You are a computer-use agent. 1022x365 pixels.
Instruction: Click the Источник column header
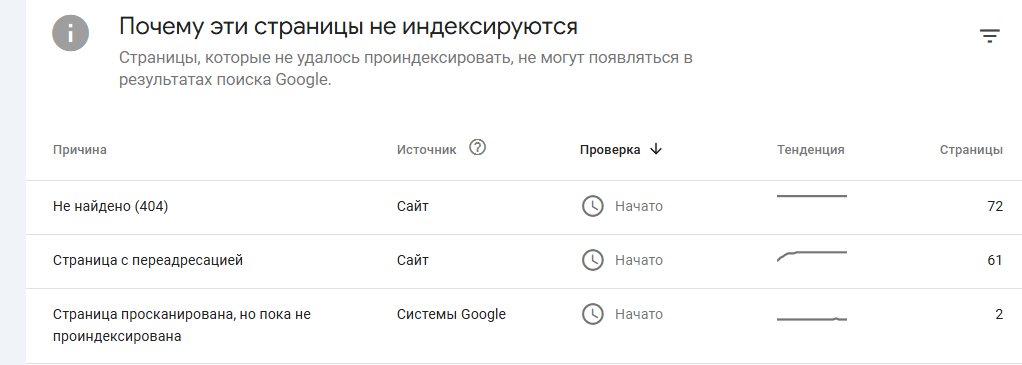[x=427, y=150]
